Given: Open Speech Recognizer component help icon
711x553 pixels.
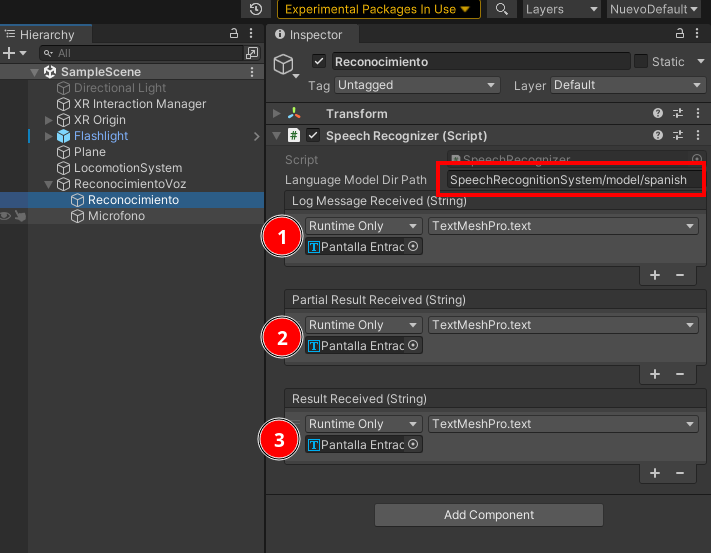Looking at the screenshot, I should pos(658,135).
